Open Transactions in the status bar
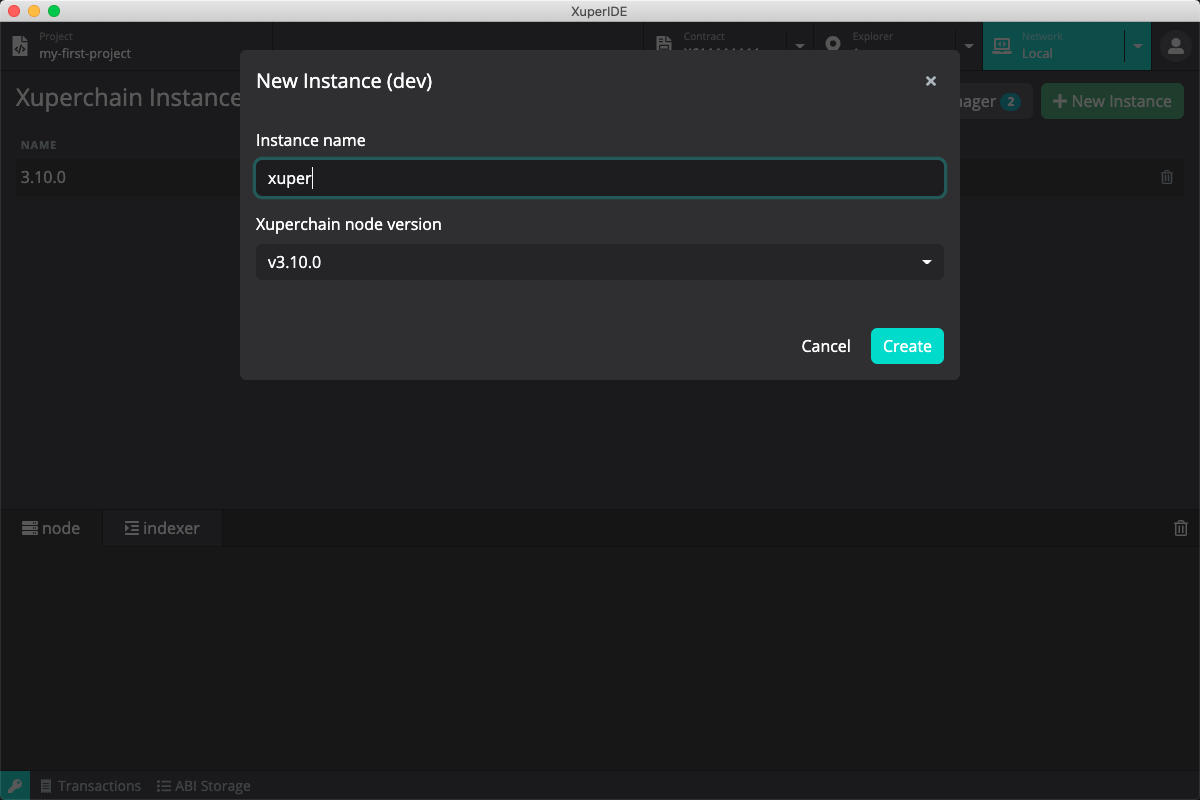 [x=90, y=786]
